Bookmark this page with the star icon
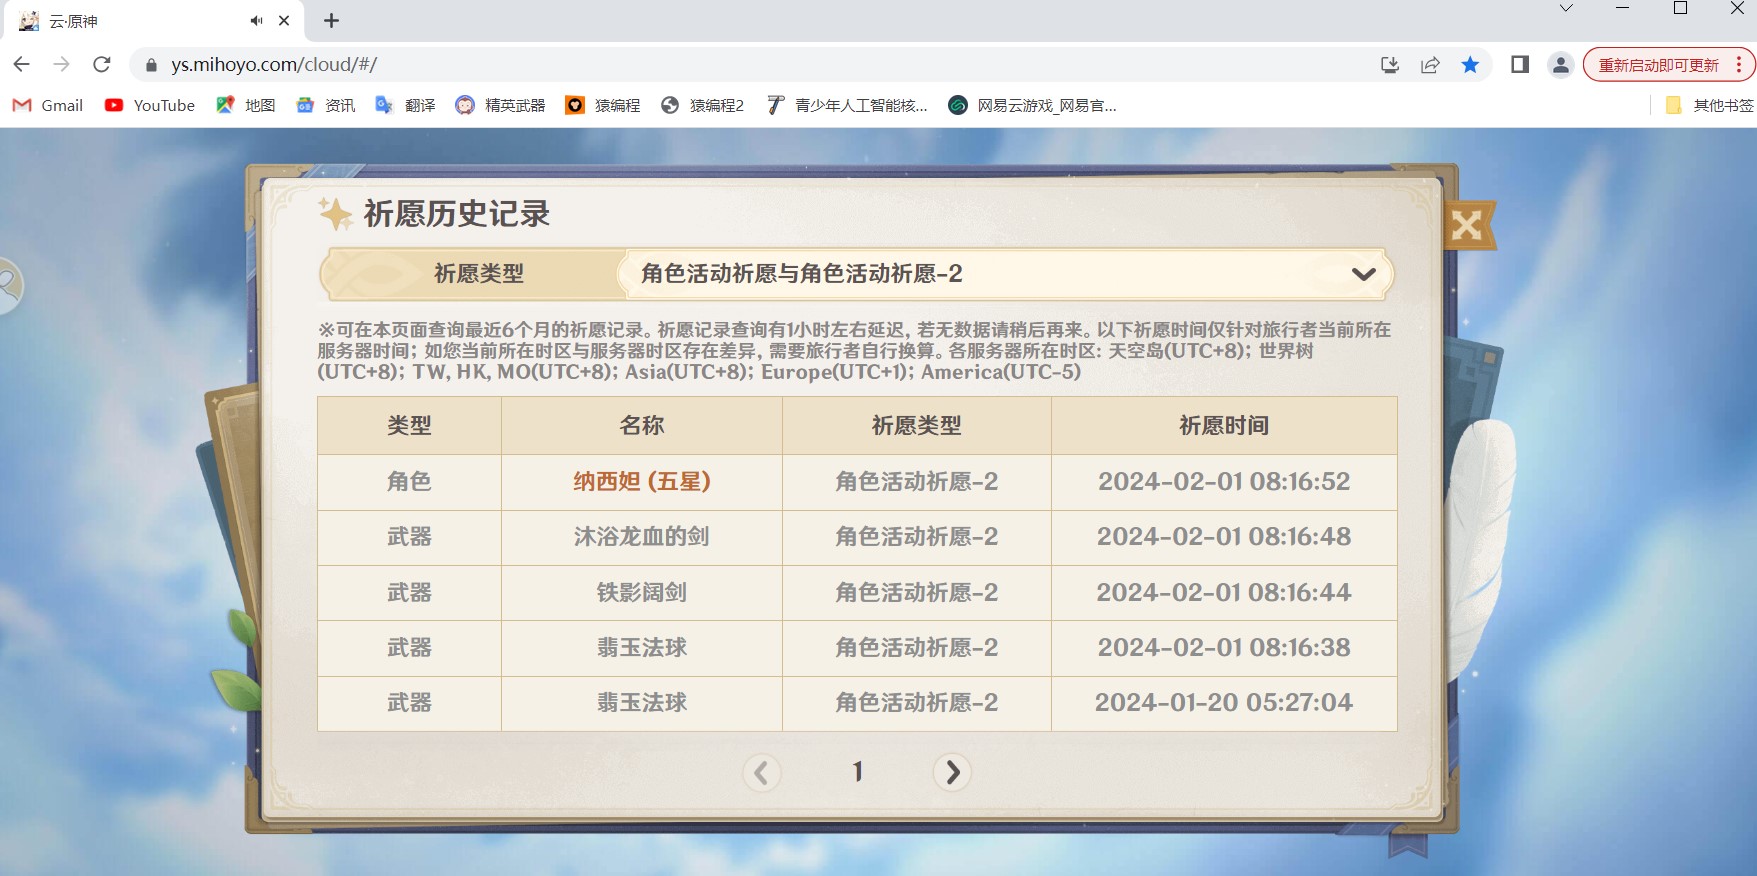The width and height of the screenshot is (1757, 876). pos(1470,65)
